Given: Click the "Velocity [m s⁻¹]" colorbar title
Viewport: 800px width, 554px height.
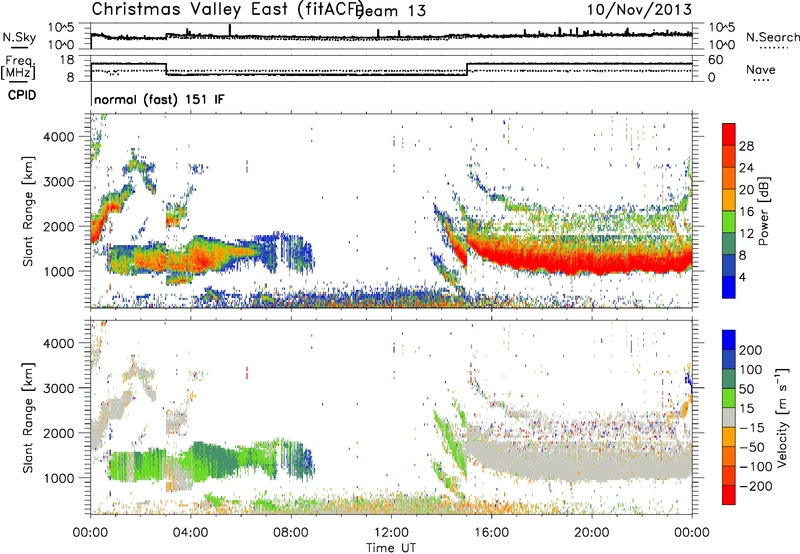Looking at the screenshot, I should pos(782,418).
